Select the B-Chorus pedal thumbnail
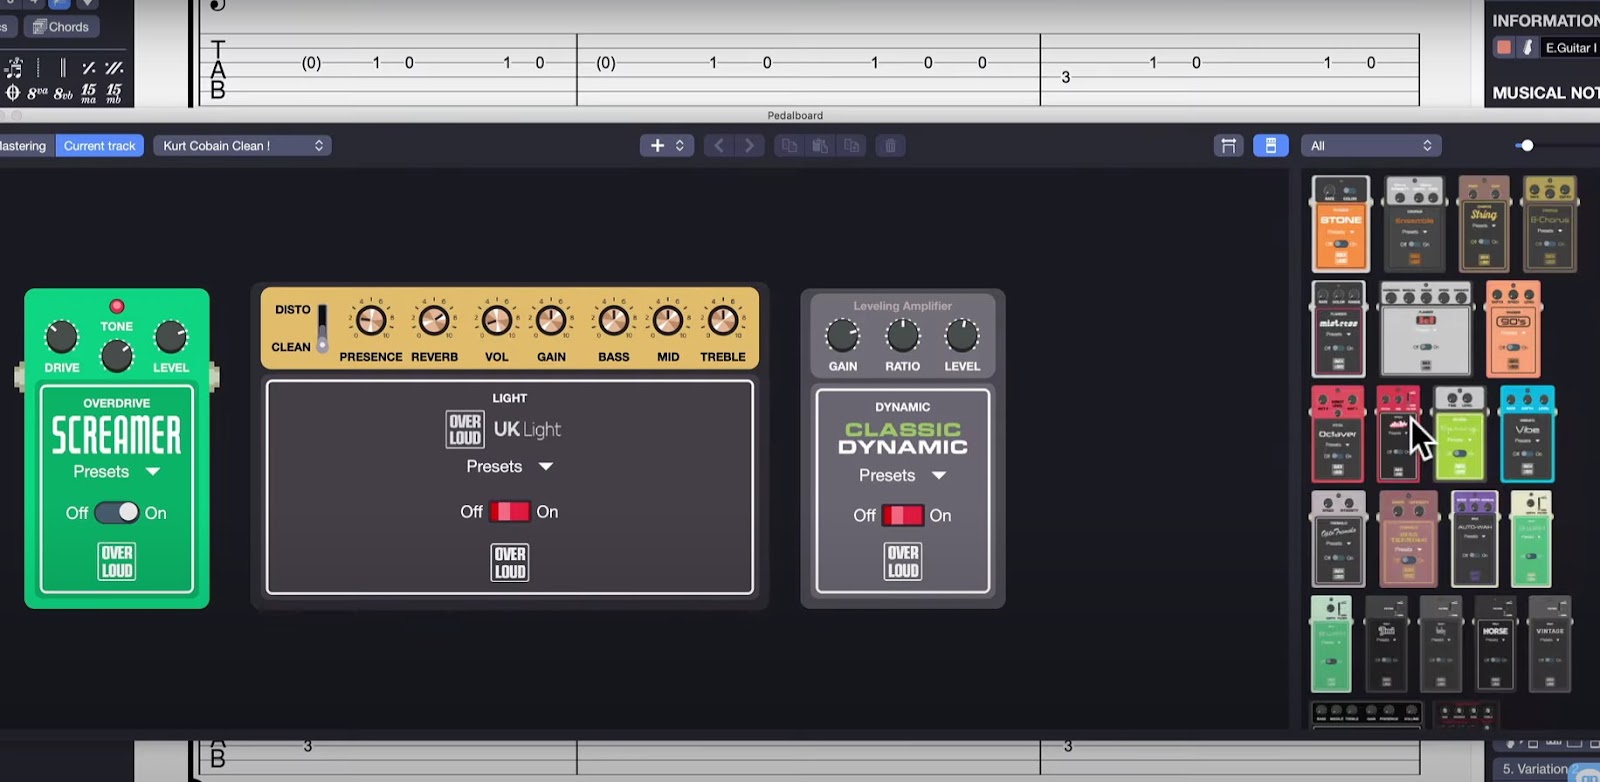Screen dimensions: 1600x782 click(1550, 224)
